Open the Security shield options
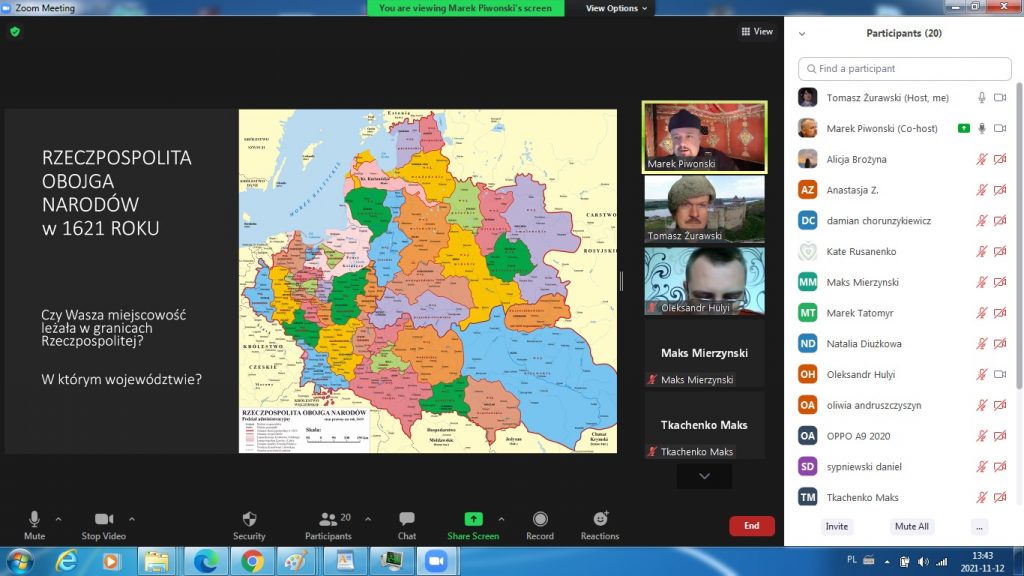Screen dimensions: 1024x576 click(x=249, y=520)
